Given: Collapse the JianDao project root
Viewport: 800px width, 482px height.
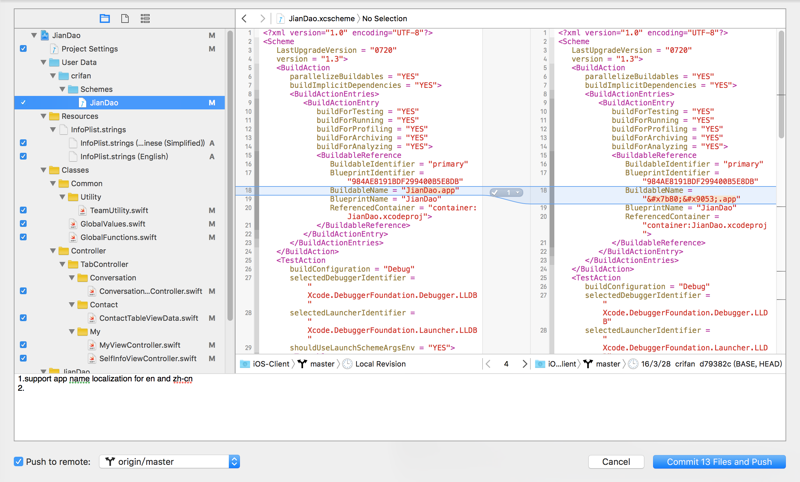Looking at the screenshot, I should click(34, 35).
